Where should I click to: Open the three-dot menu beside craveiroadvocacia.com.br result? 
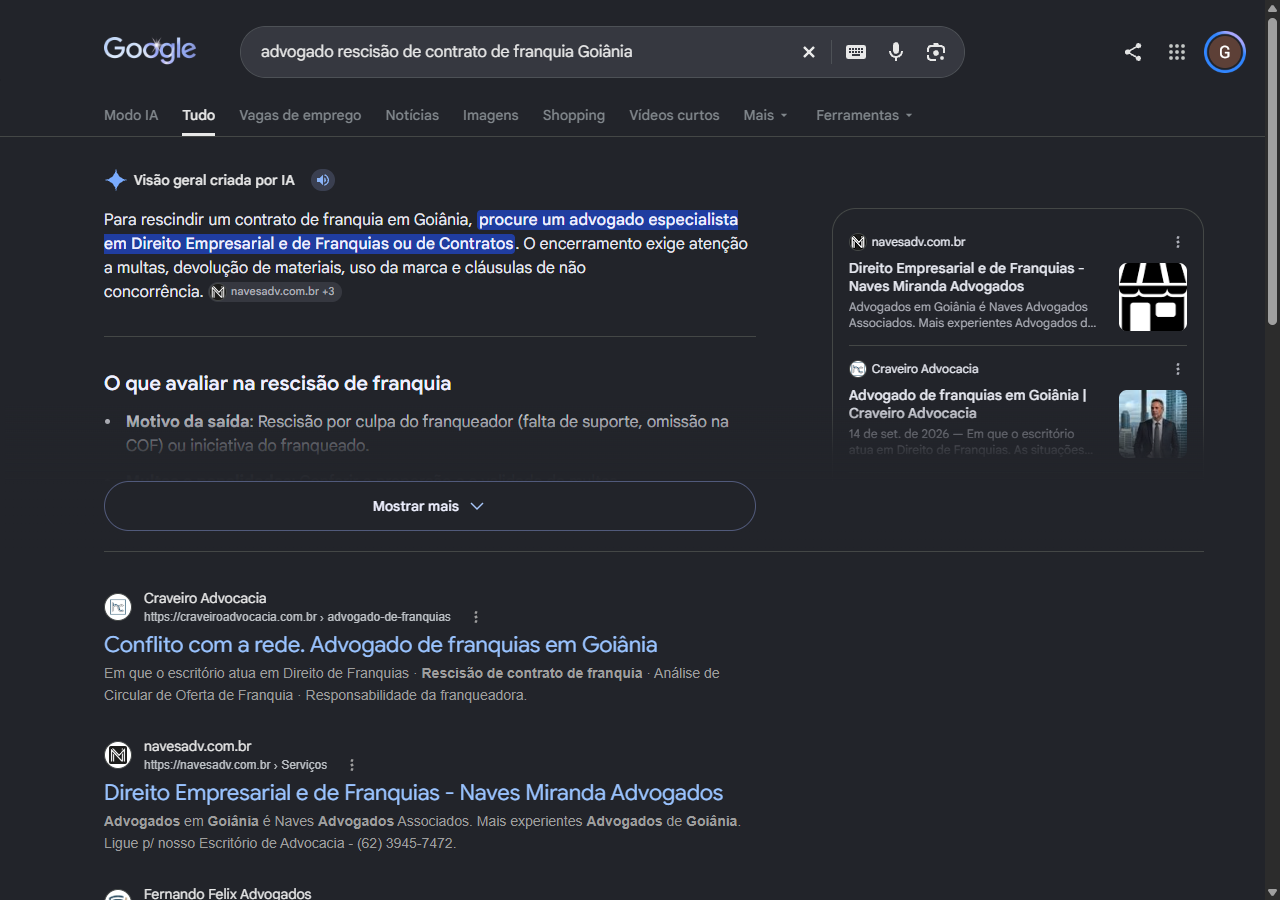476,617
